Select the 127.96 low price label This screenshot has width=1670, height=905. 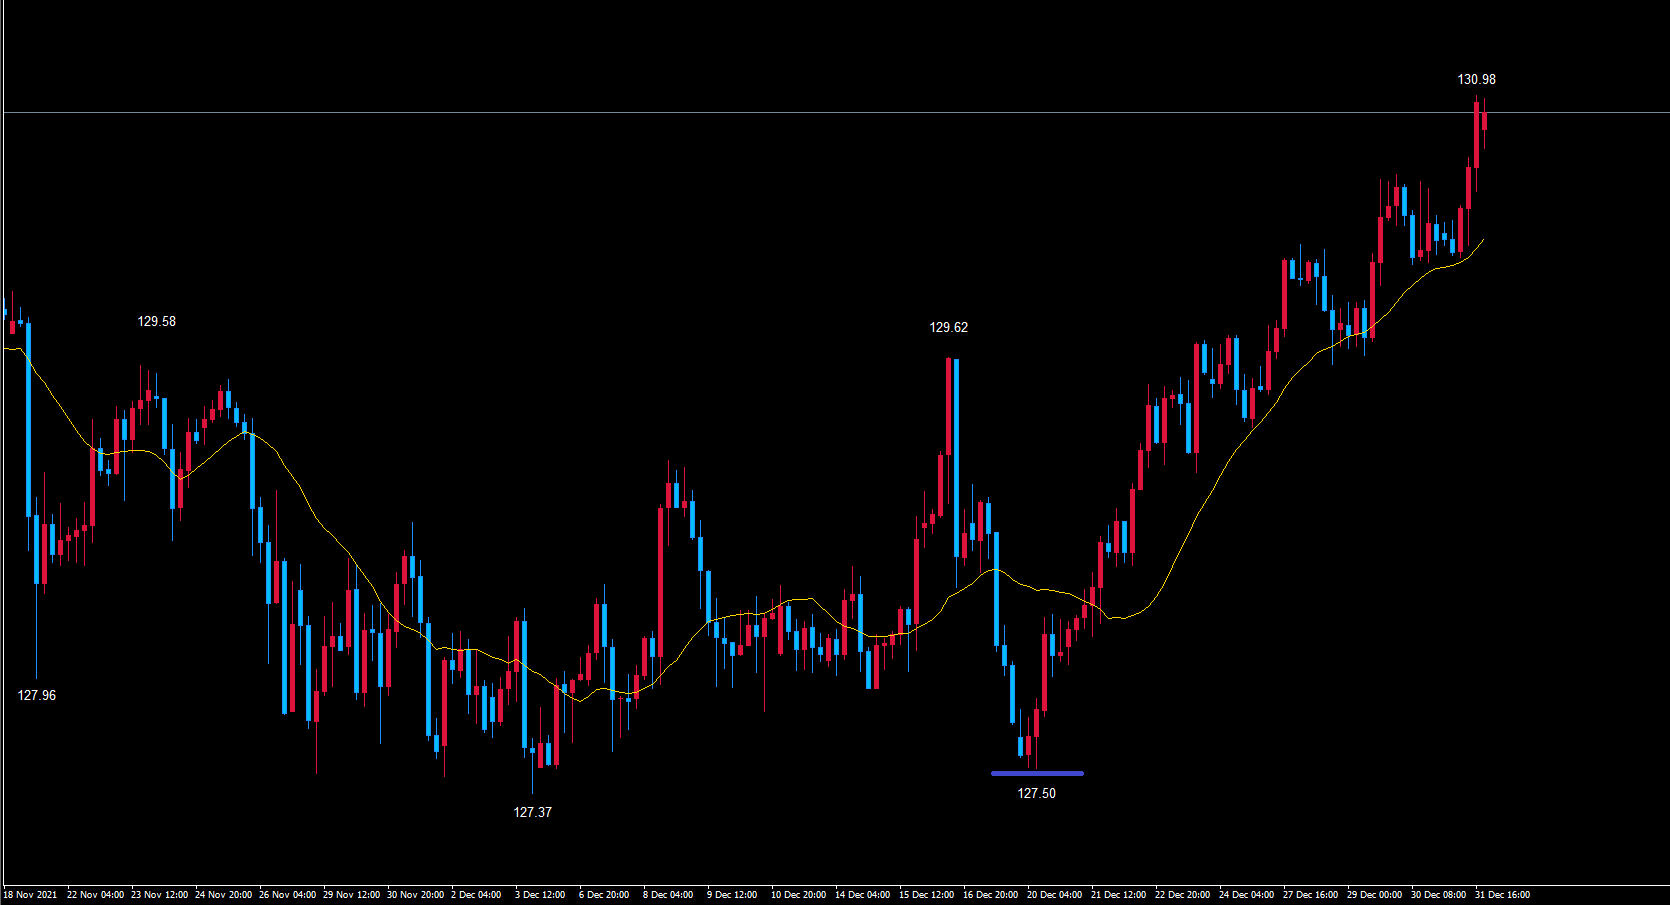(37, 695)
